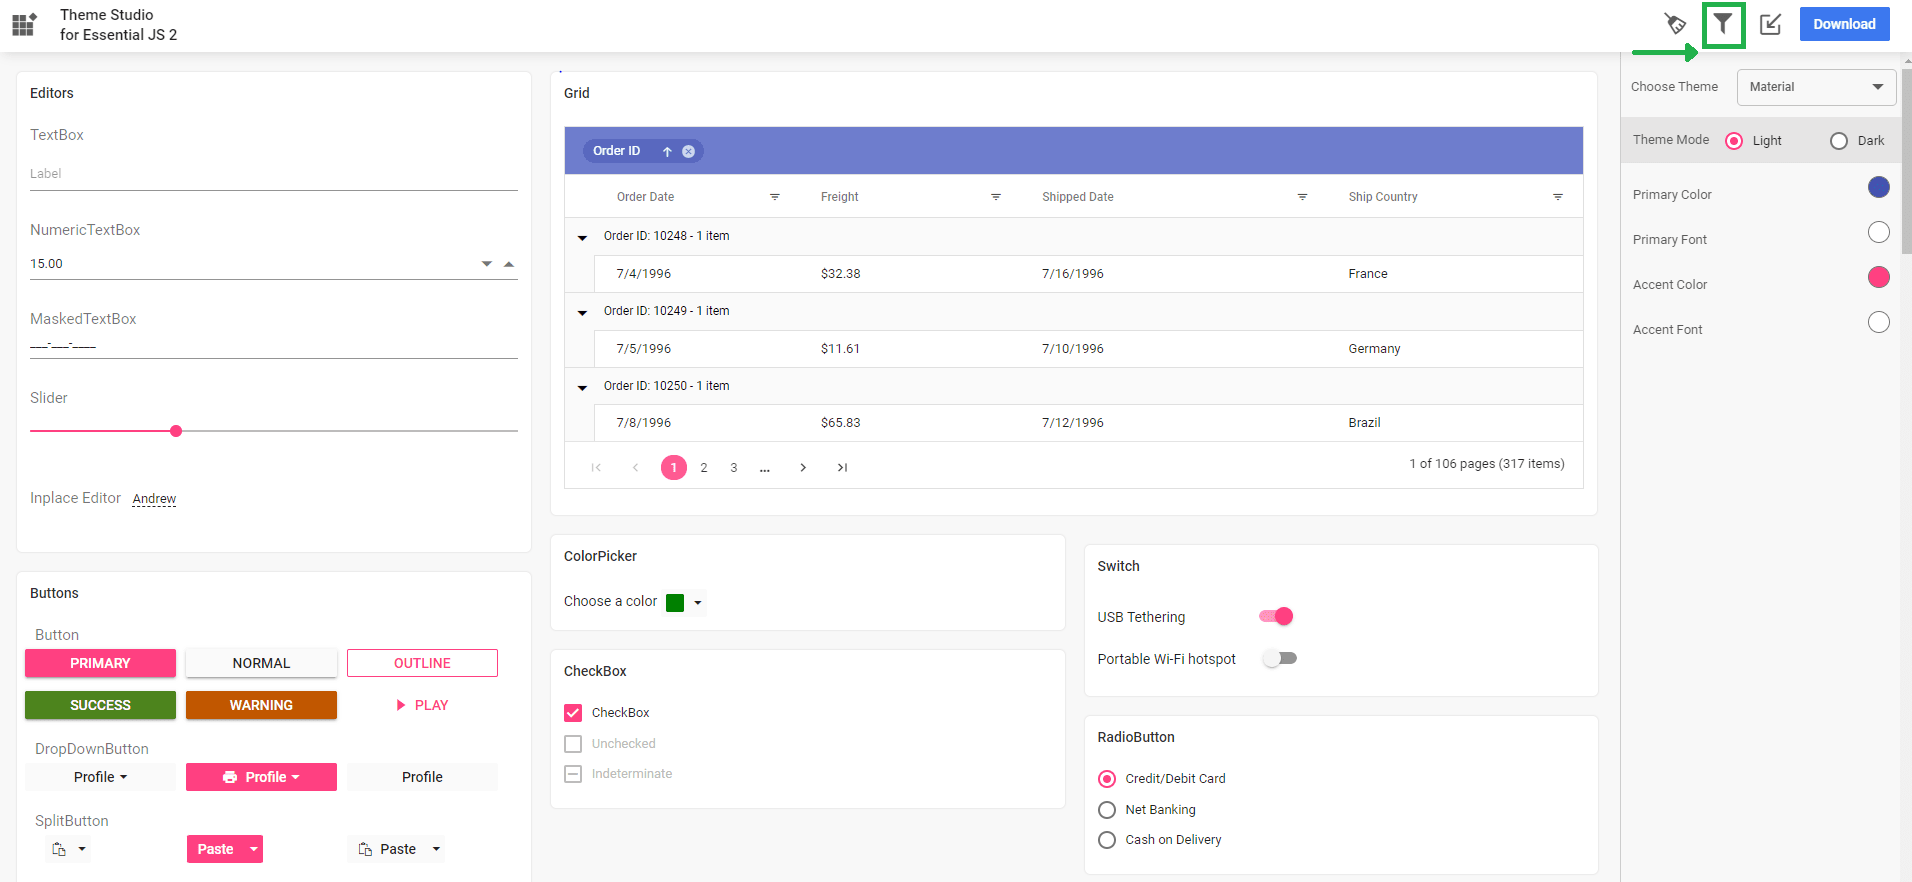Screen dimensions: 1912x882
Task: Go to grid page 2
Action: click(704, 467)
